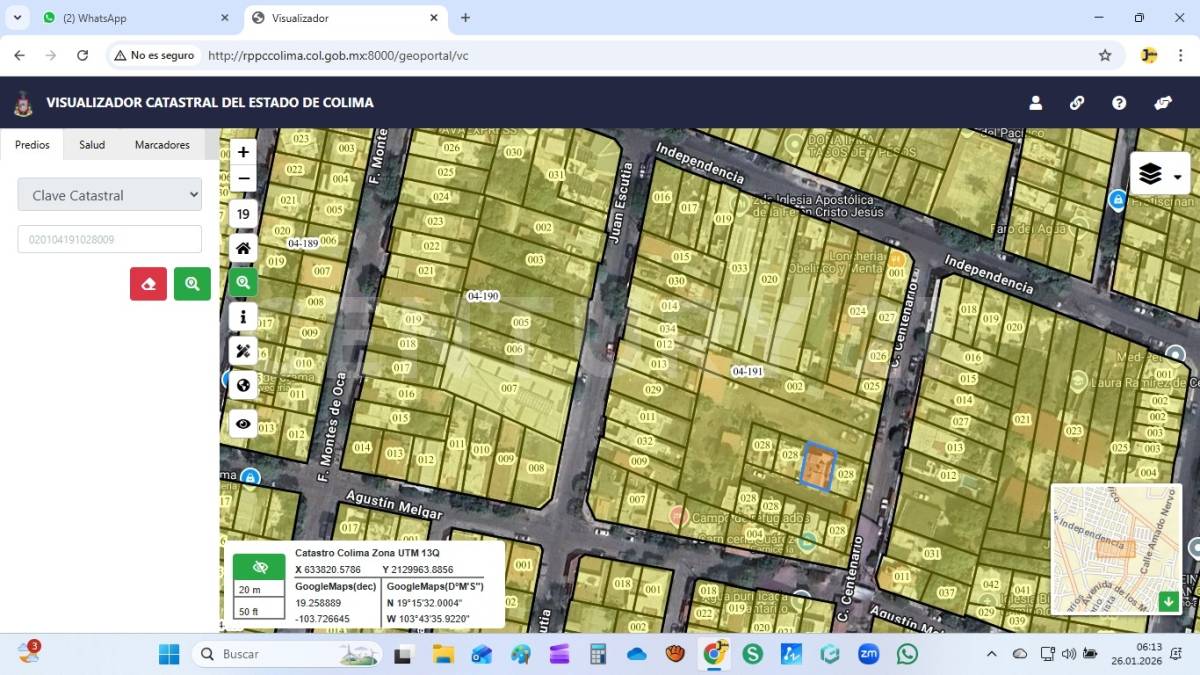Viewport: 1200px width, 675px height.
Task: Click the globe icon in map toolbar
Action: [243, 385]
